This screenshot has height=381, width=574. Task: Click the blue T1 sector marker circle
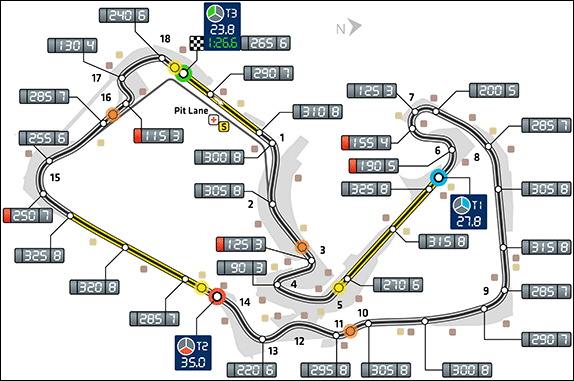tap(438, 178)
